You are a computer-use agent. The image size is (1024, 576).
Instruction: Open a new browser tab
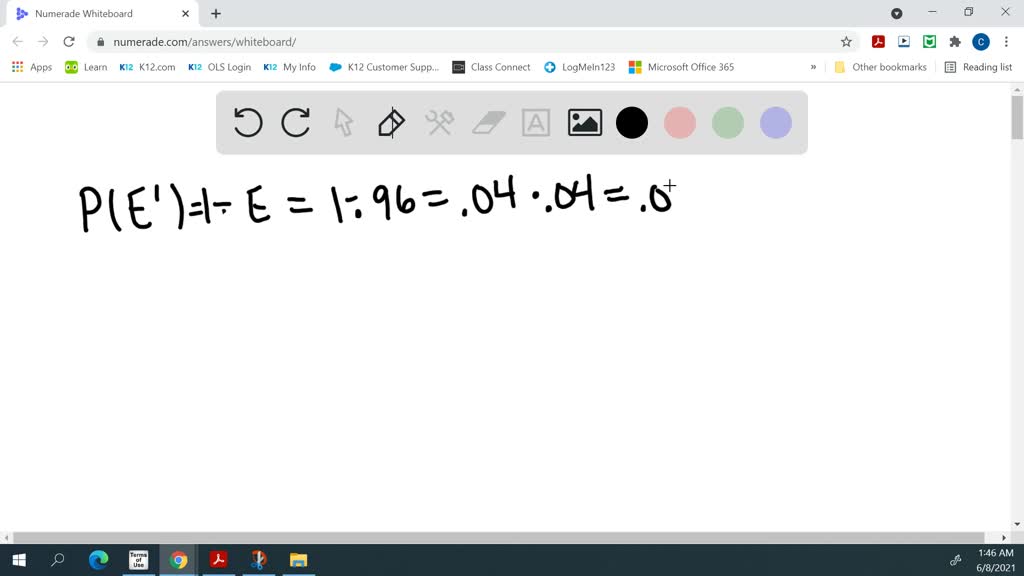216,14
